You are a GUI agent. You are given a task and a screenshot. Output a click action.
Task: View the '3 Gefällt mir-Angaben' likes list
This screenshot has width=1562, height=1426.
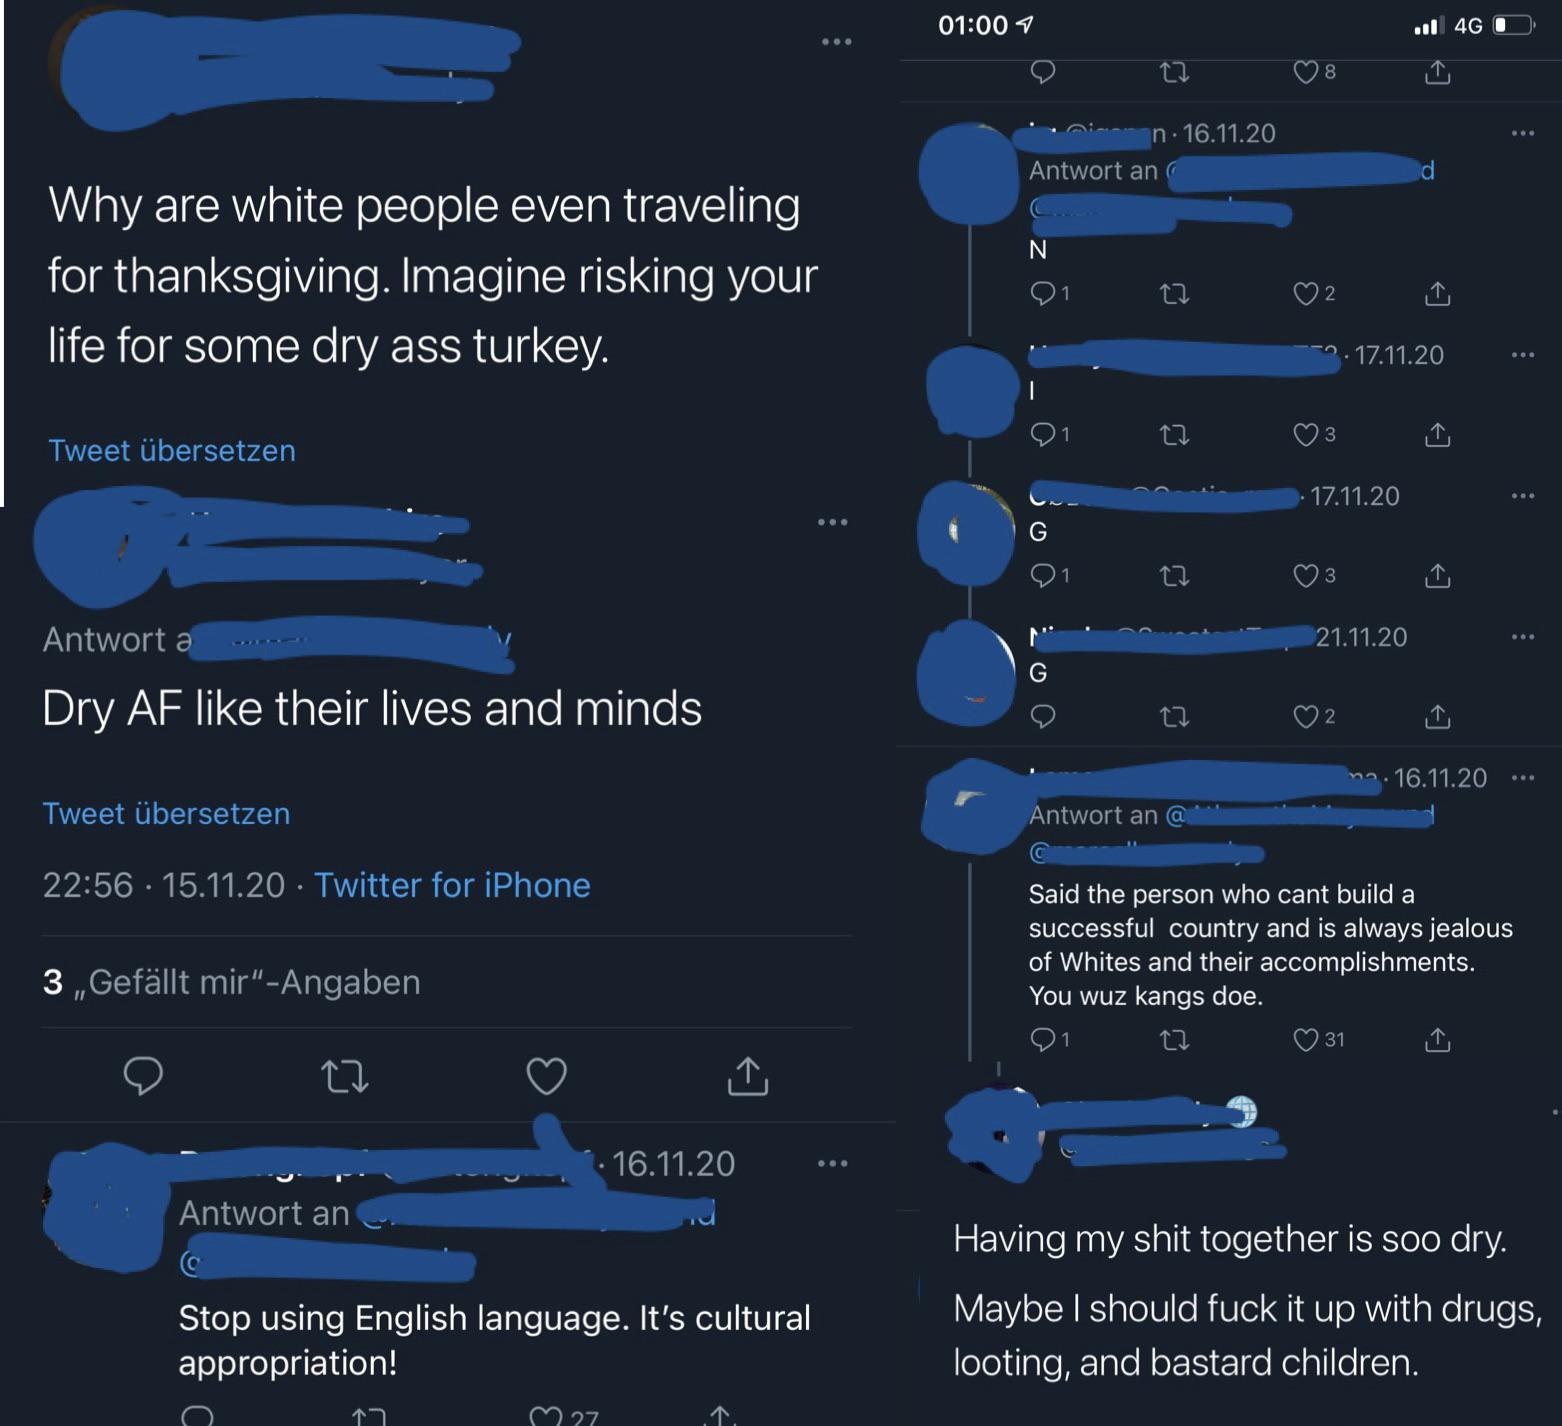[231, 981]
